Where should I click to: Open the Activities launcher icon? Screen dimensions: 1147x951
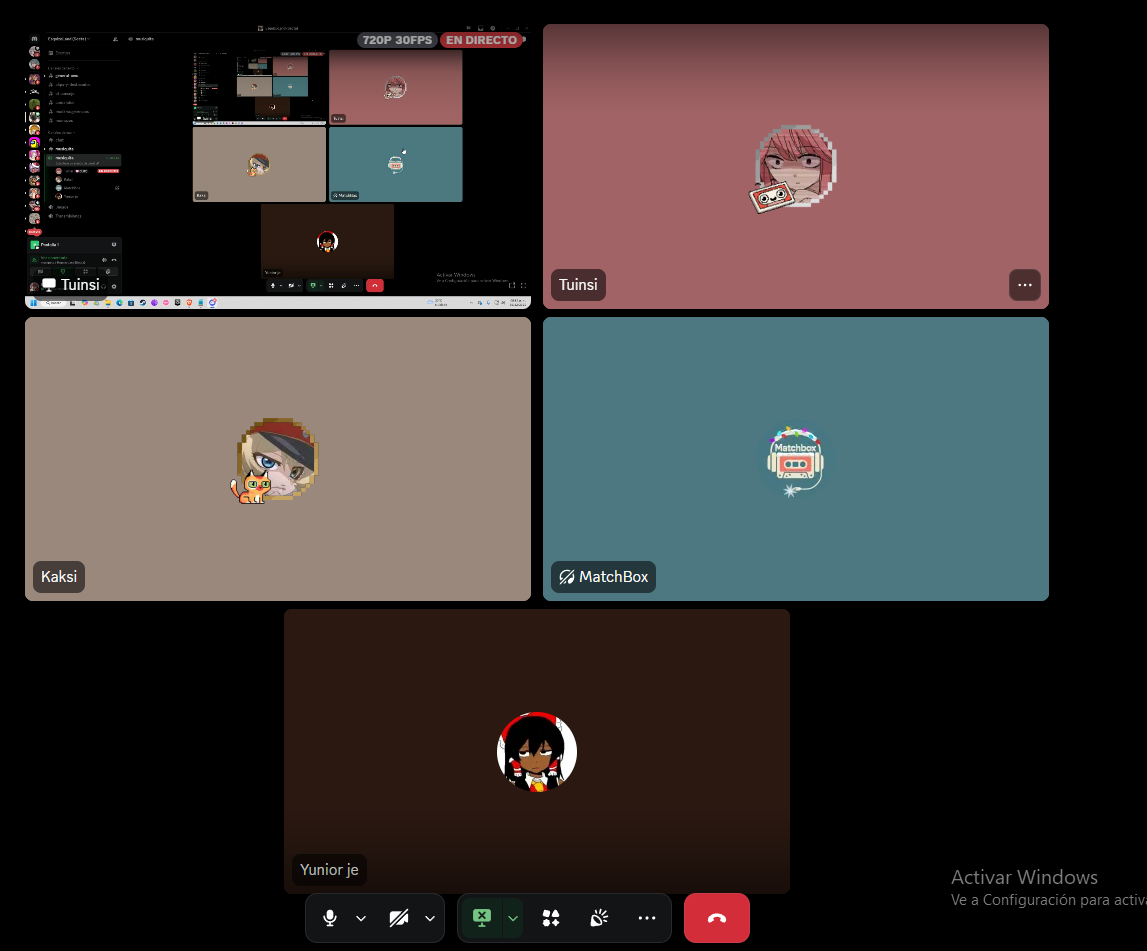pyautogui.click(x=551, y=918)
